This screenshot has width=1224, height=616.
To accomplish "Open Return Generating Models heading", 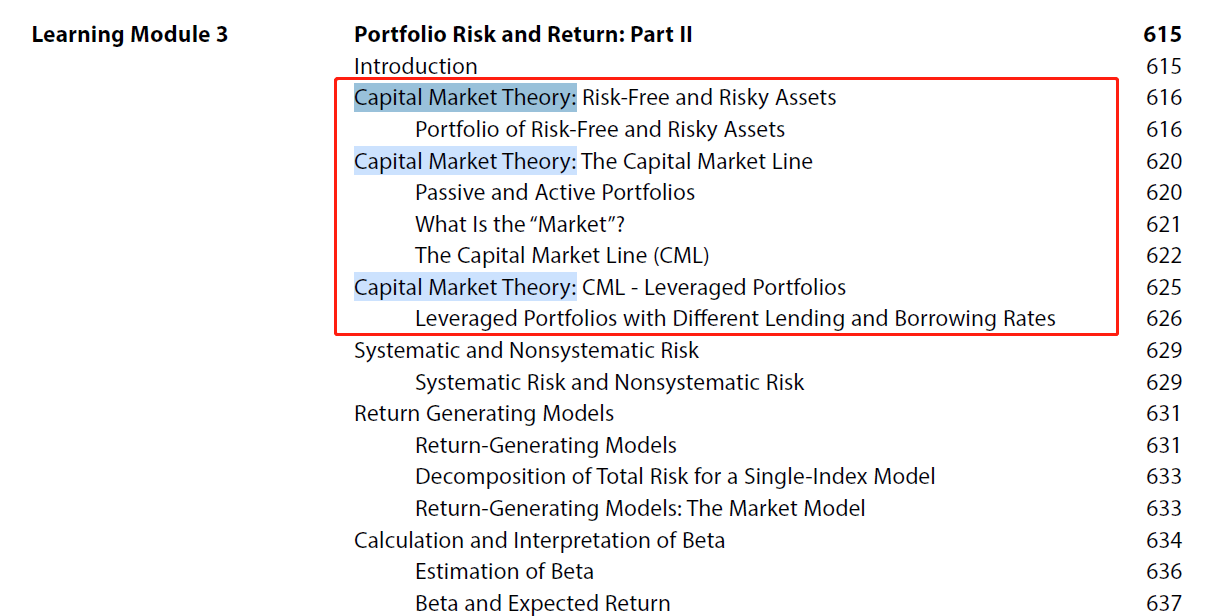I will pyautogui.click(x=484, y=413).
